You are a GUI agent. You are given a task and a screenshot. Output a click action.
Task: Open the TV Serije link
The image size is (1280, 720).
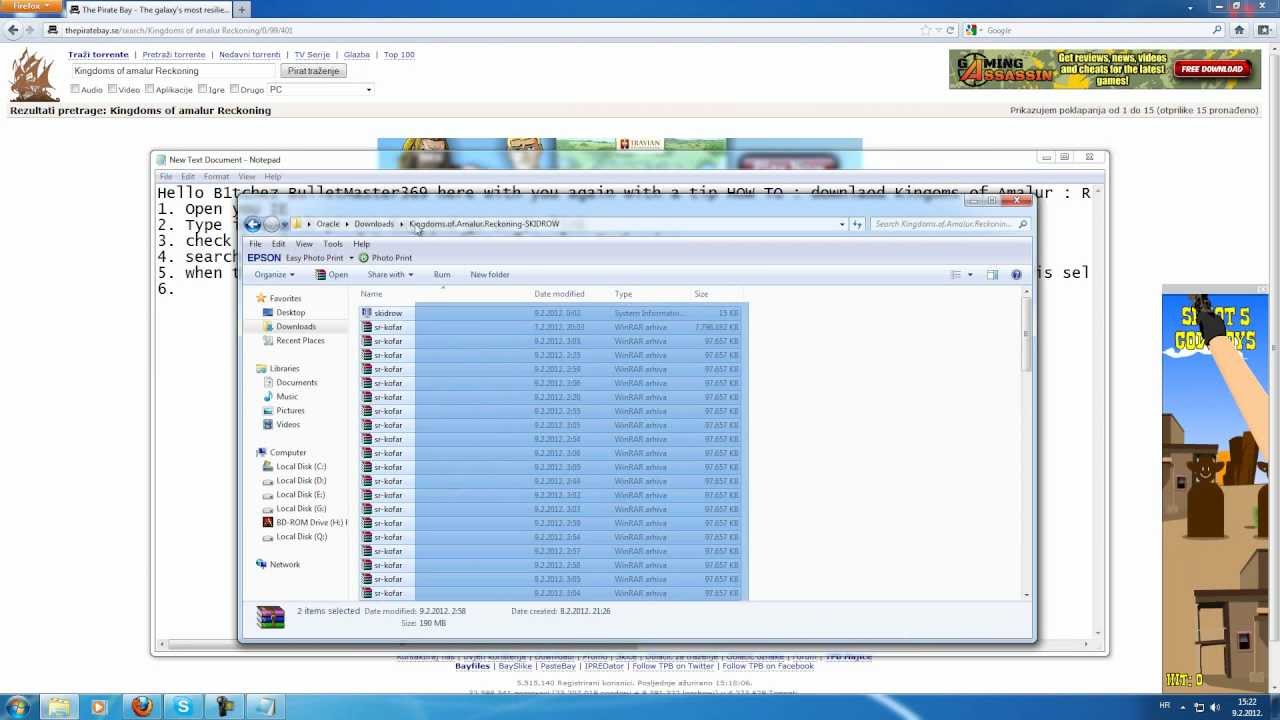click(x=312, y=55)
